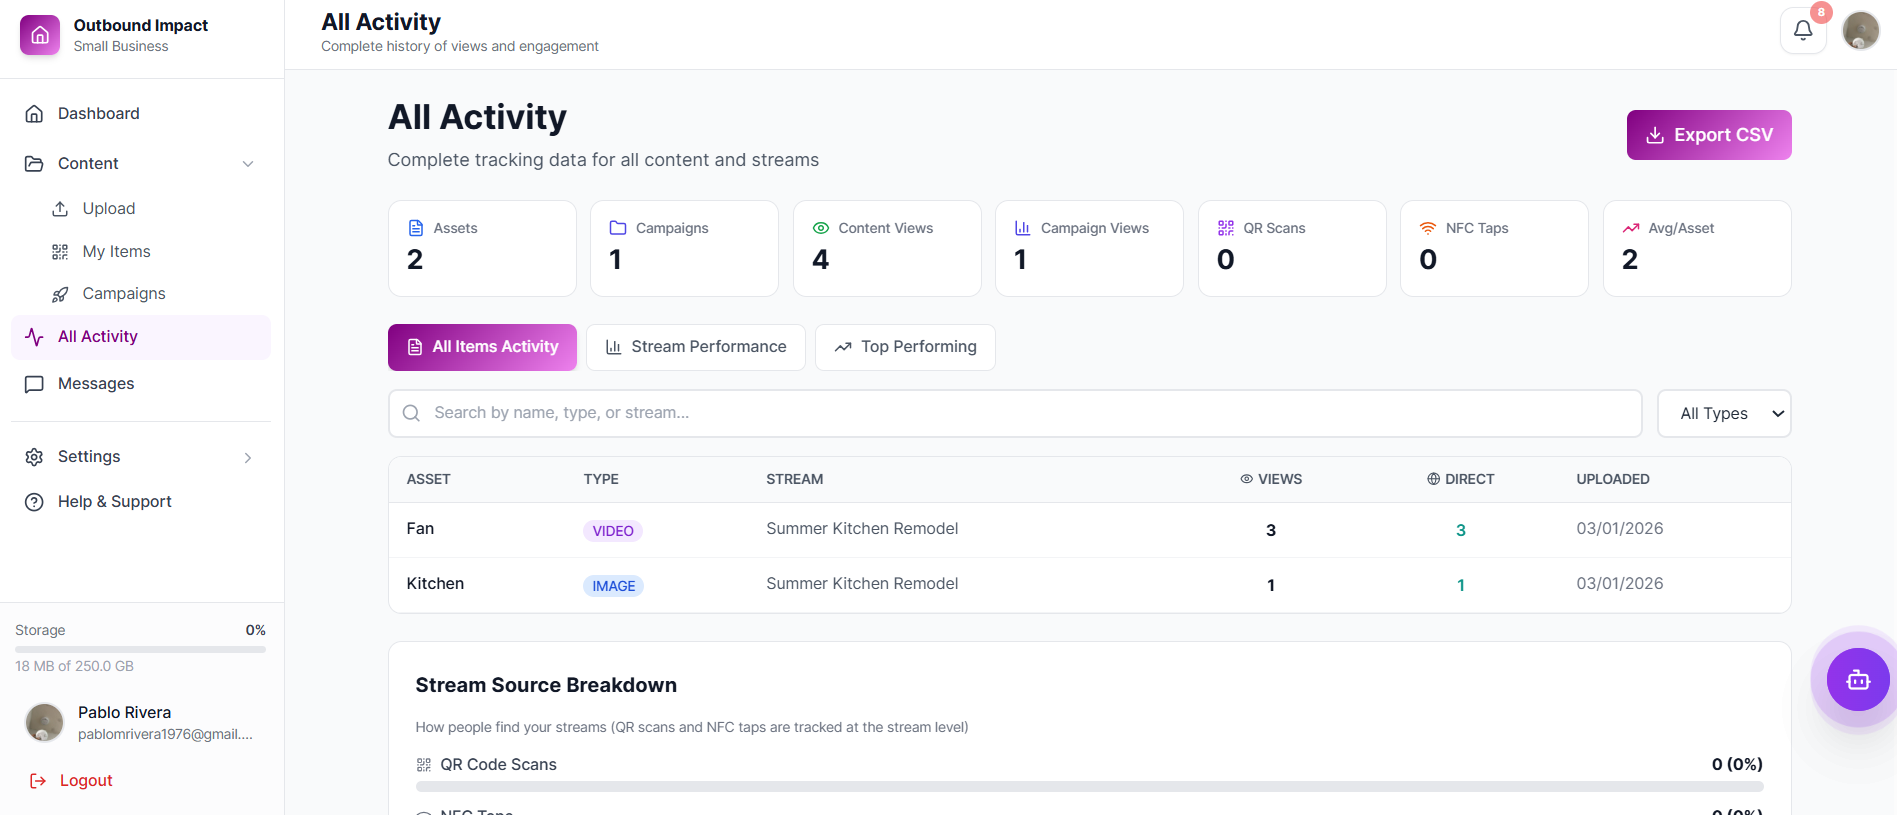Click the QR Code Scans icon
Screen dimensions: 1897x815
tap(424, 765)
